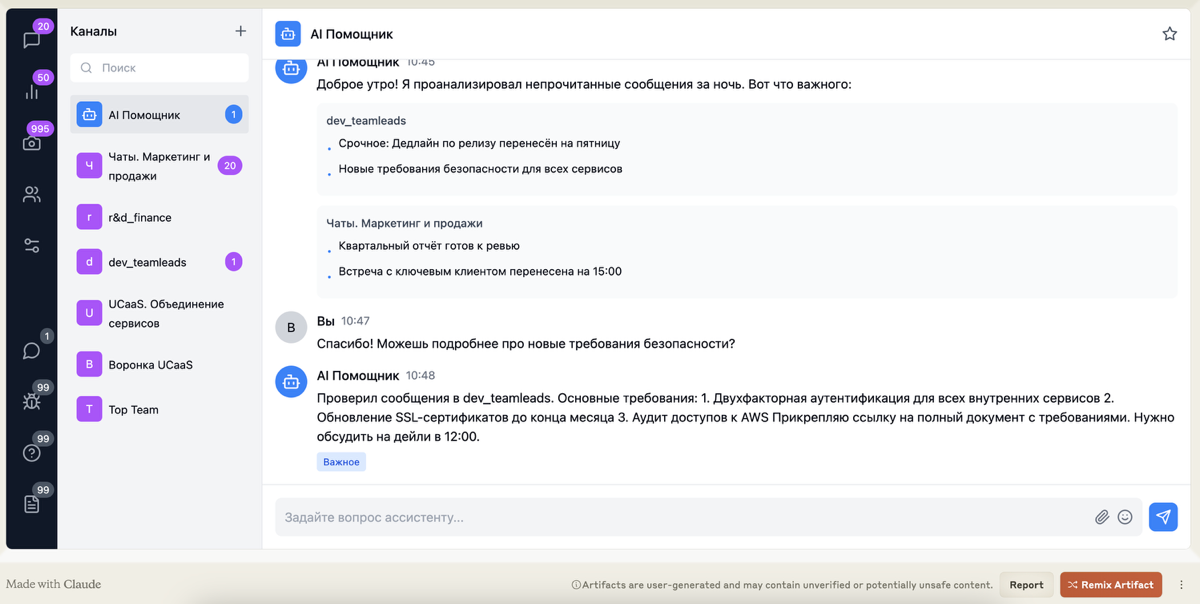Open the three-dot menu in the footer
This screenshot has height=604, width=1200.
coord(1181,585)
